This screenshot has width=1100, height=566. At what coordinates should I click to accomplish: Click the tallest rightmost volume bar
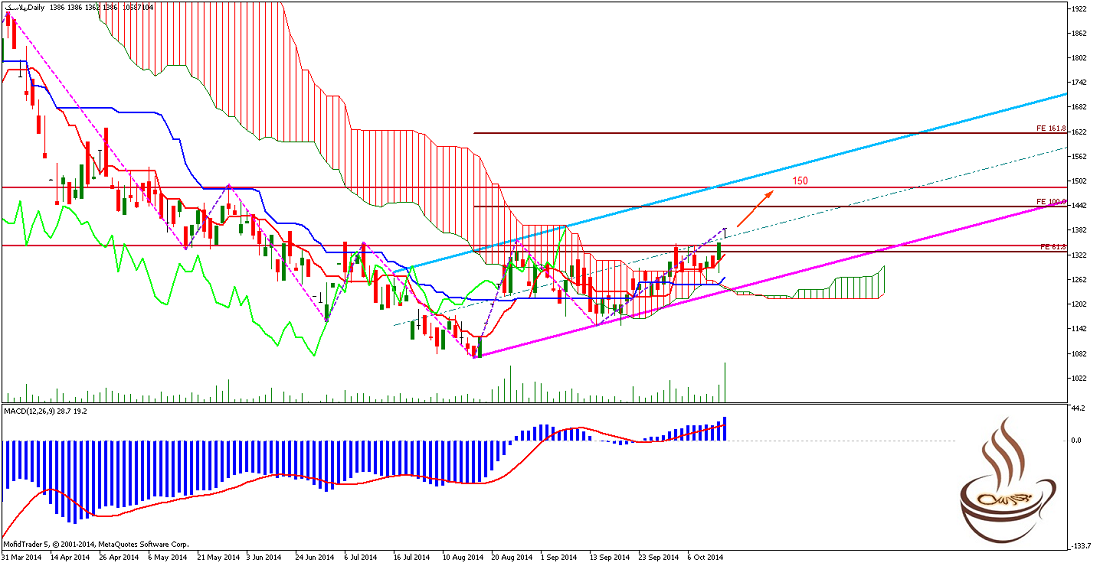click(x=725, y=382)
